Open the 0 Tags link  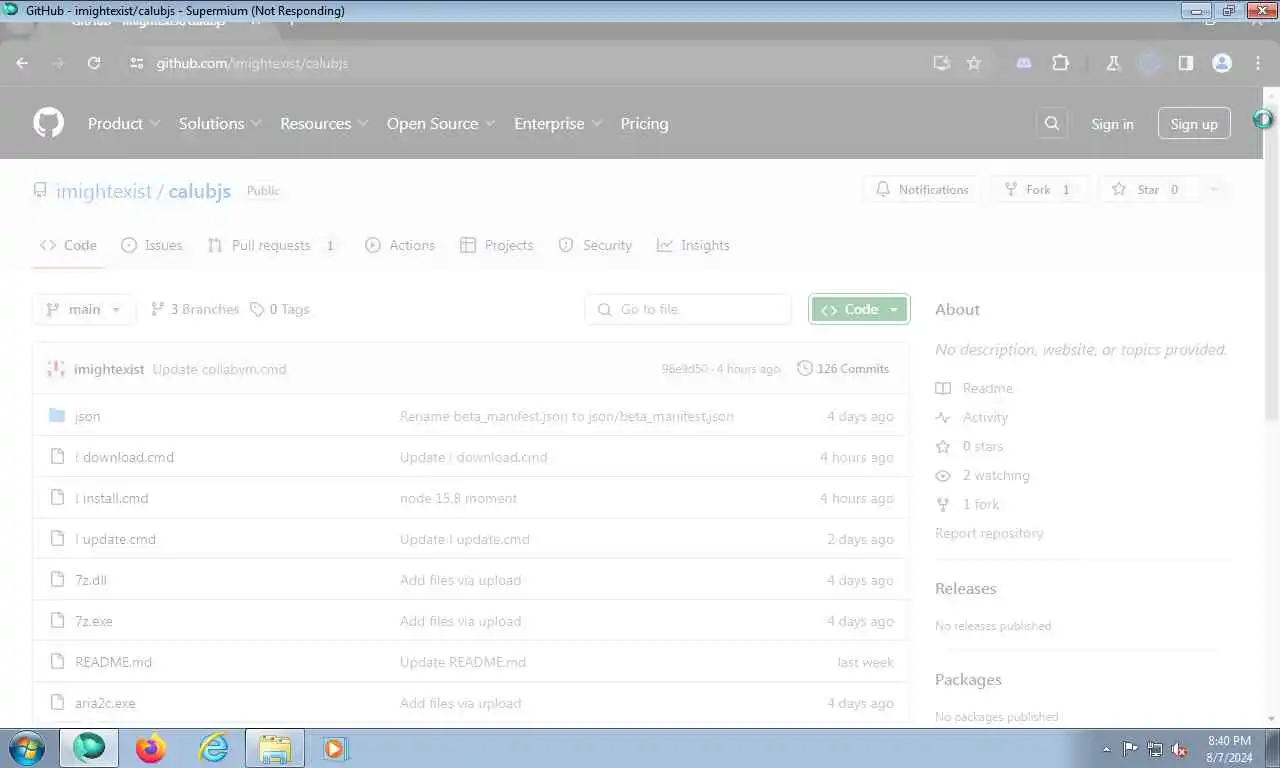pos(280,309)
